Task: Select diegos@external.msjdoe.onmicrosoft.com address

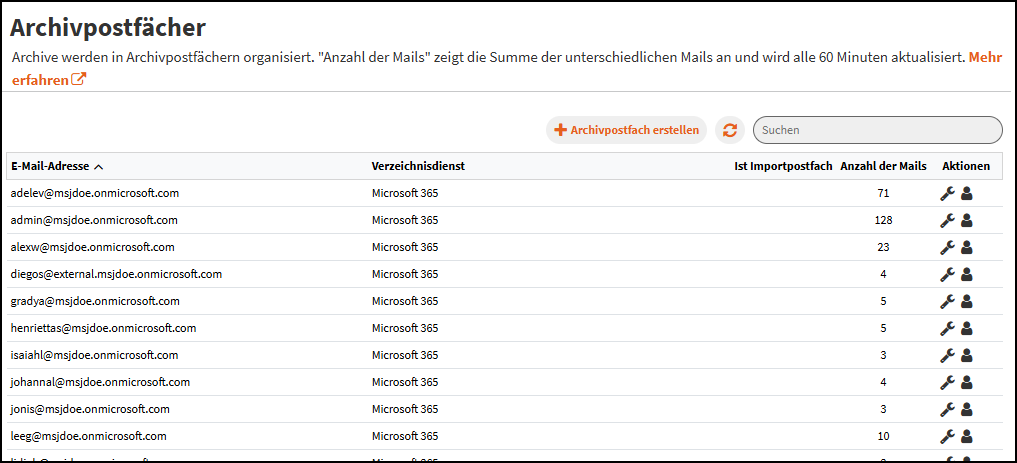Action: [116, 274]
